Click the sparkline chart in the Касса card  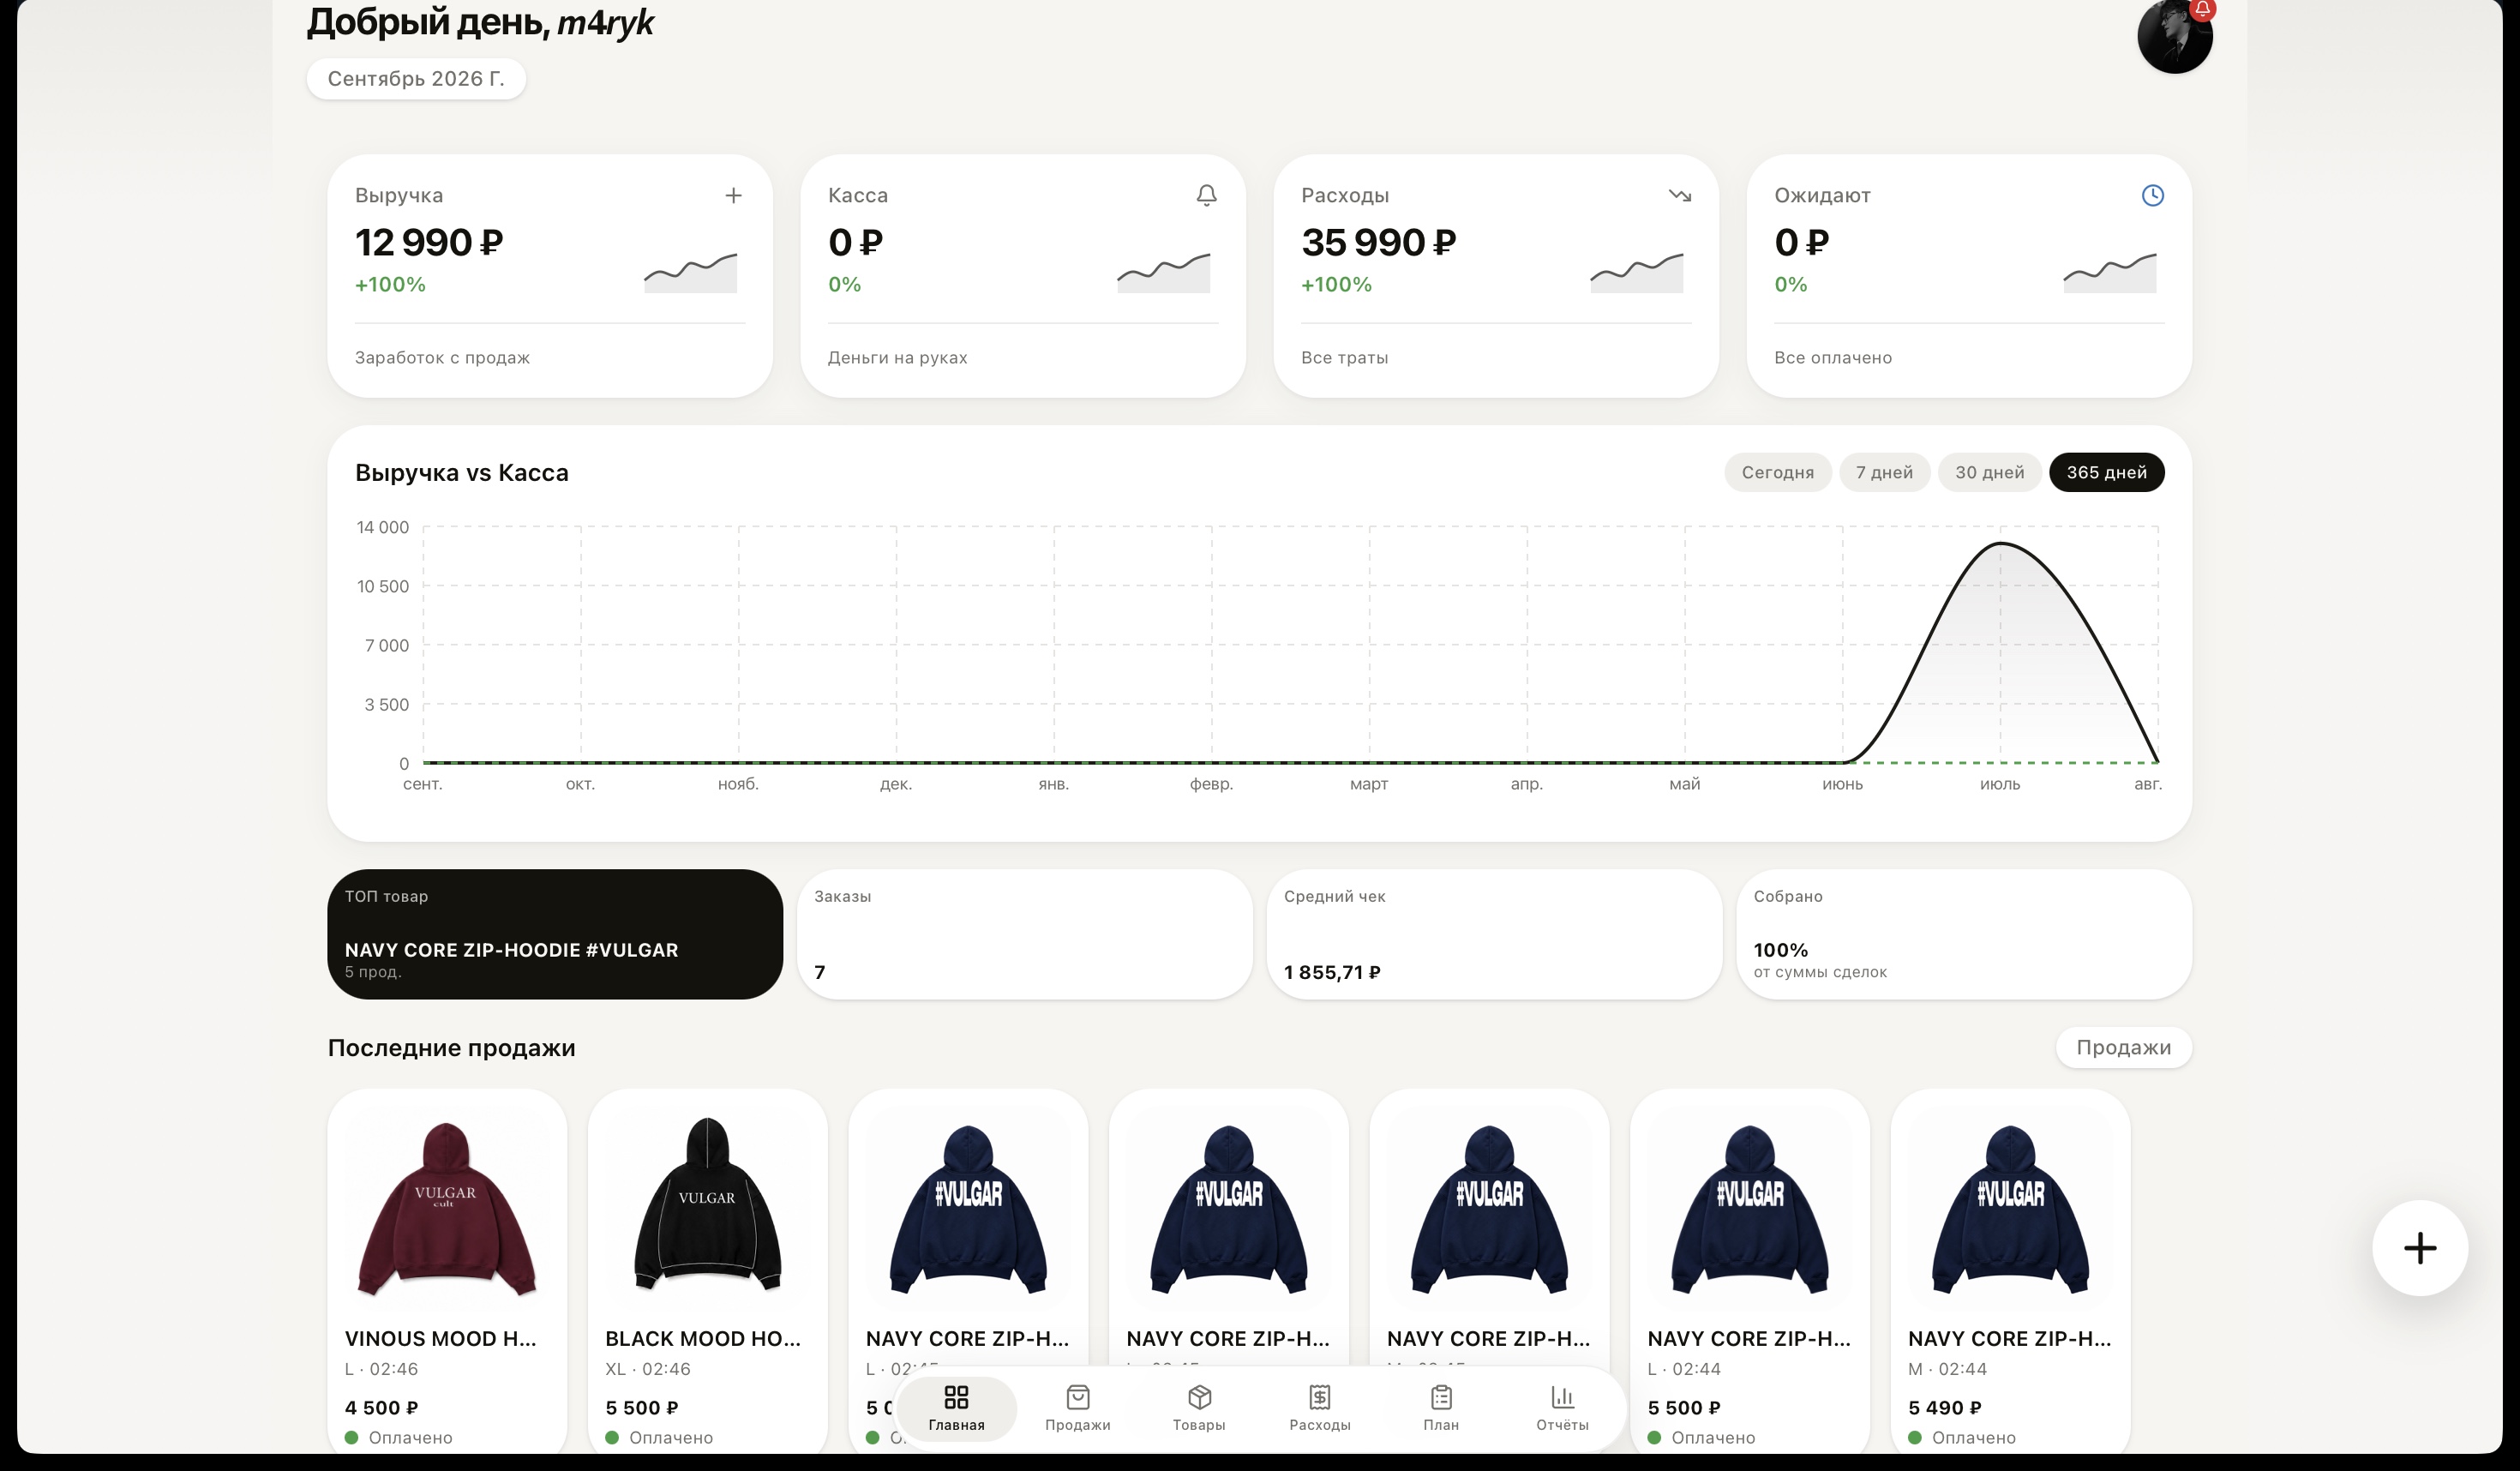1163,272
